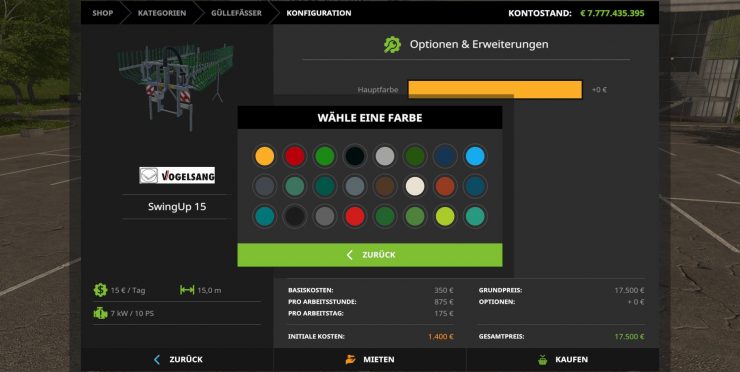Click the daily cost dollar icon
740x372 pixels.
[100, 290]
